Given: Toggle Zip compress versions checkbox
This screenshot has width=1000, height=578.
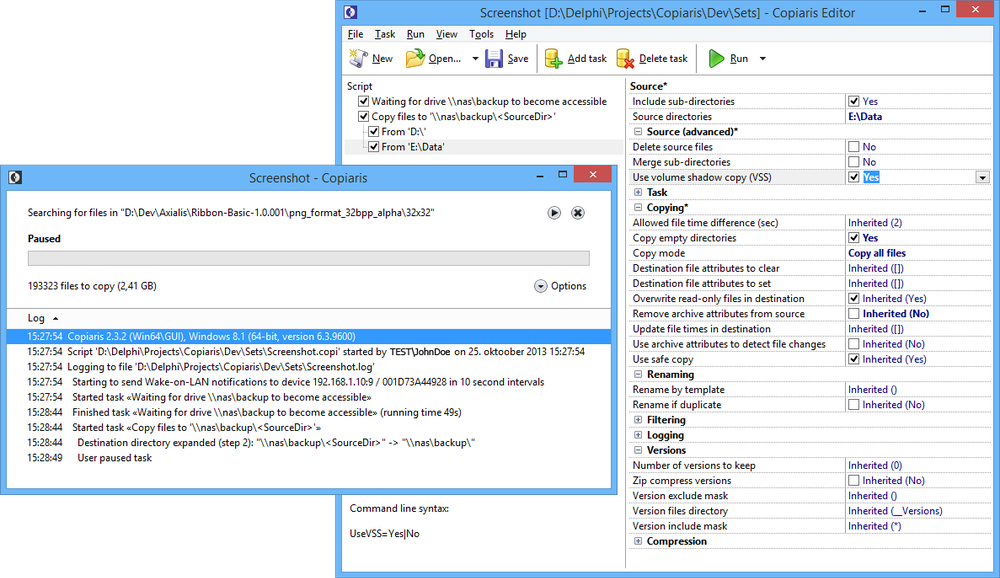Looking at the screenshot, I should pos(853,480).
